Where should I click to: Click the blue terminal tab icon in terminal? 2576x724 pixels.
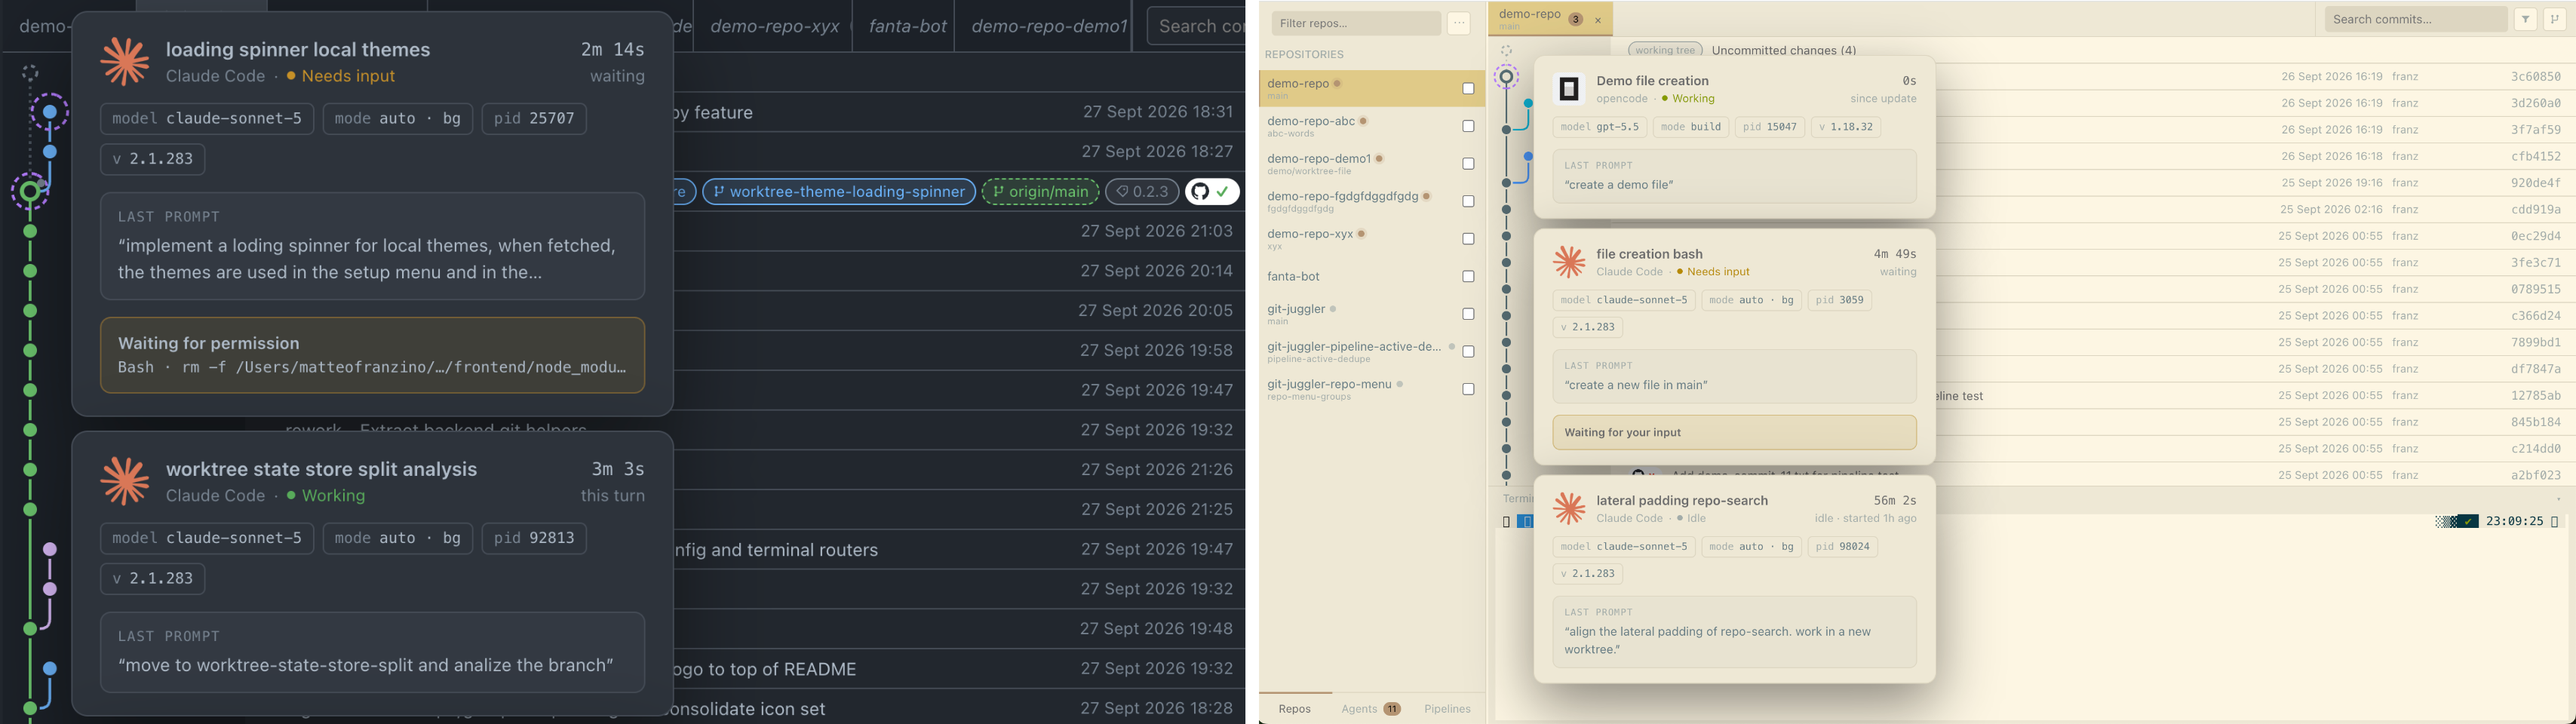tap(1526, 521)
